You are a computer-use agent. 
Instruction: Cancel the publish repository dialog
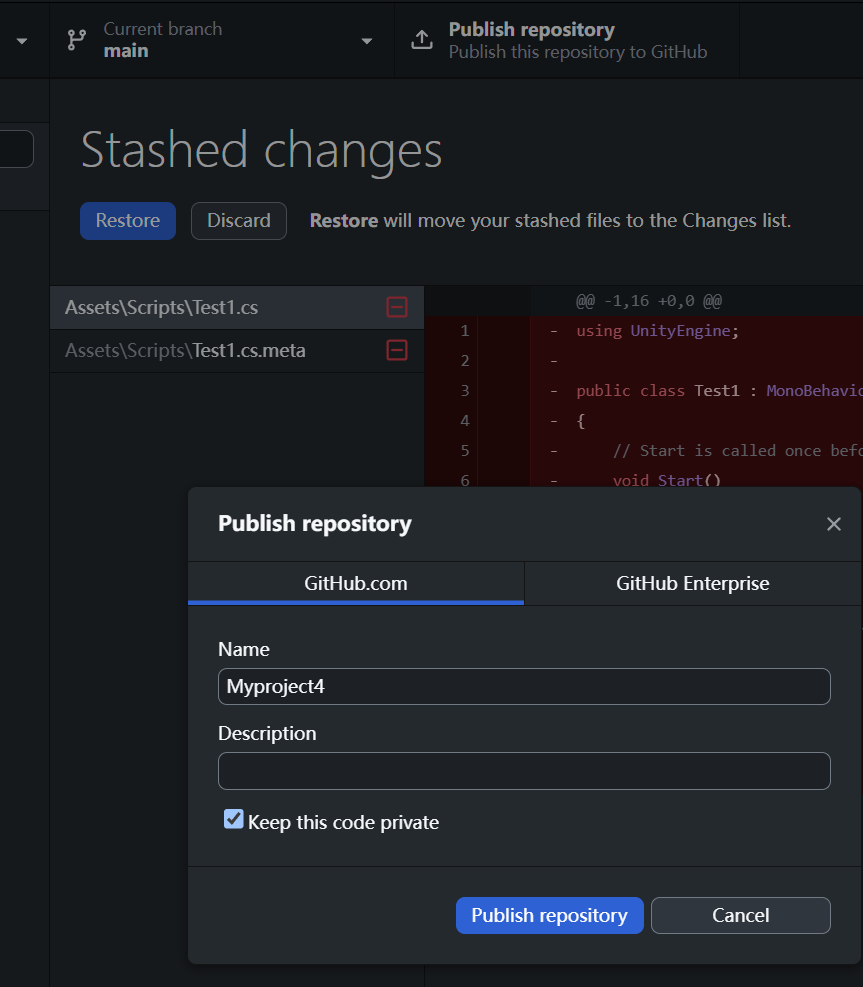[x=740, y=915]
